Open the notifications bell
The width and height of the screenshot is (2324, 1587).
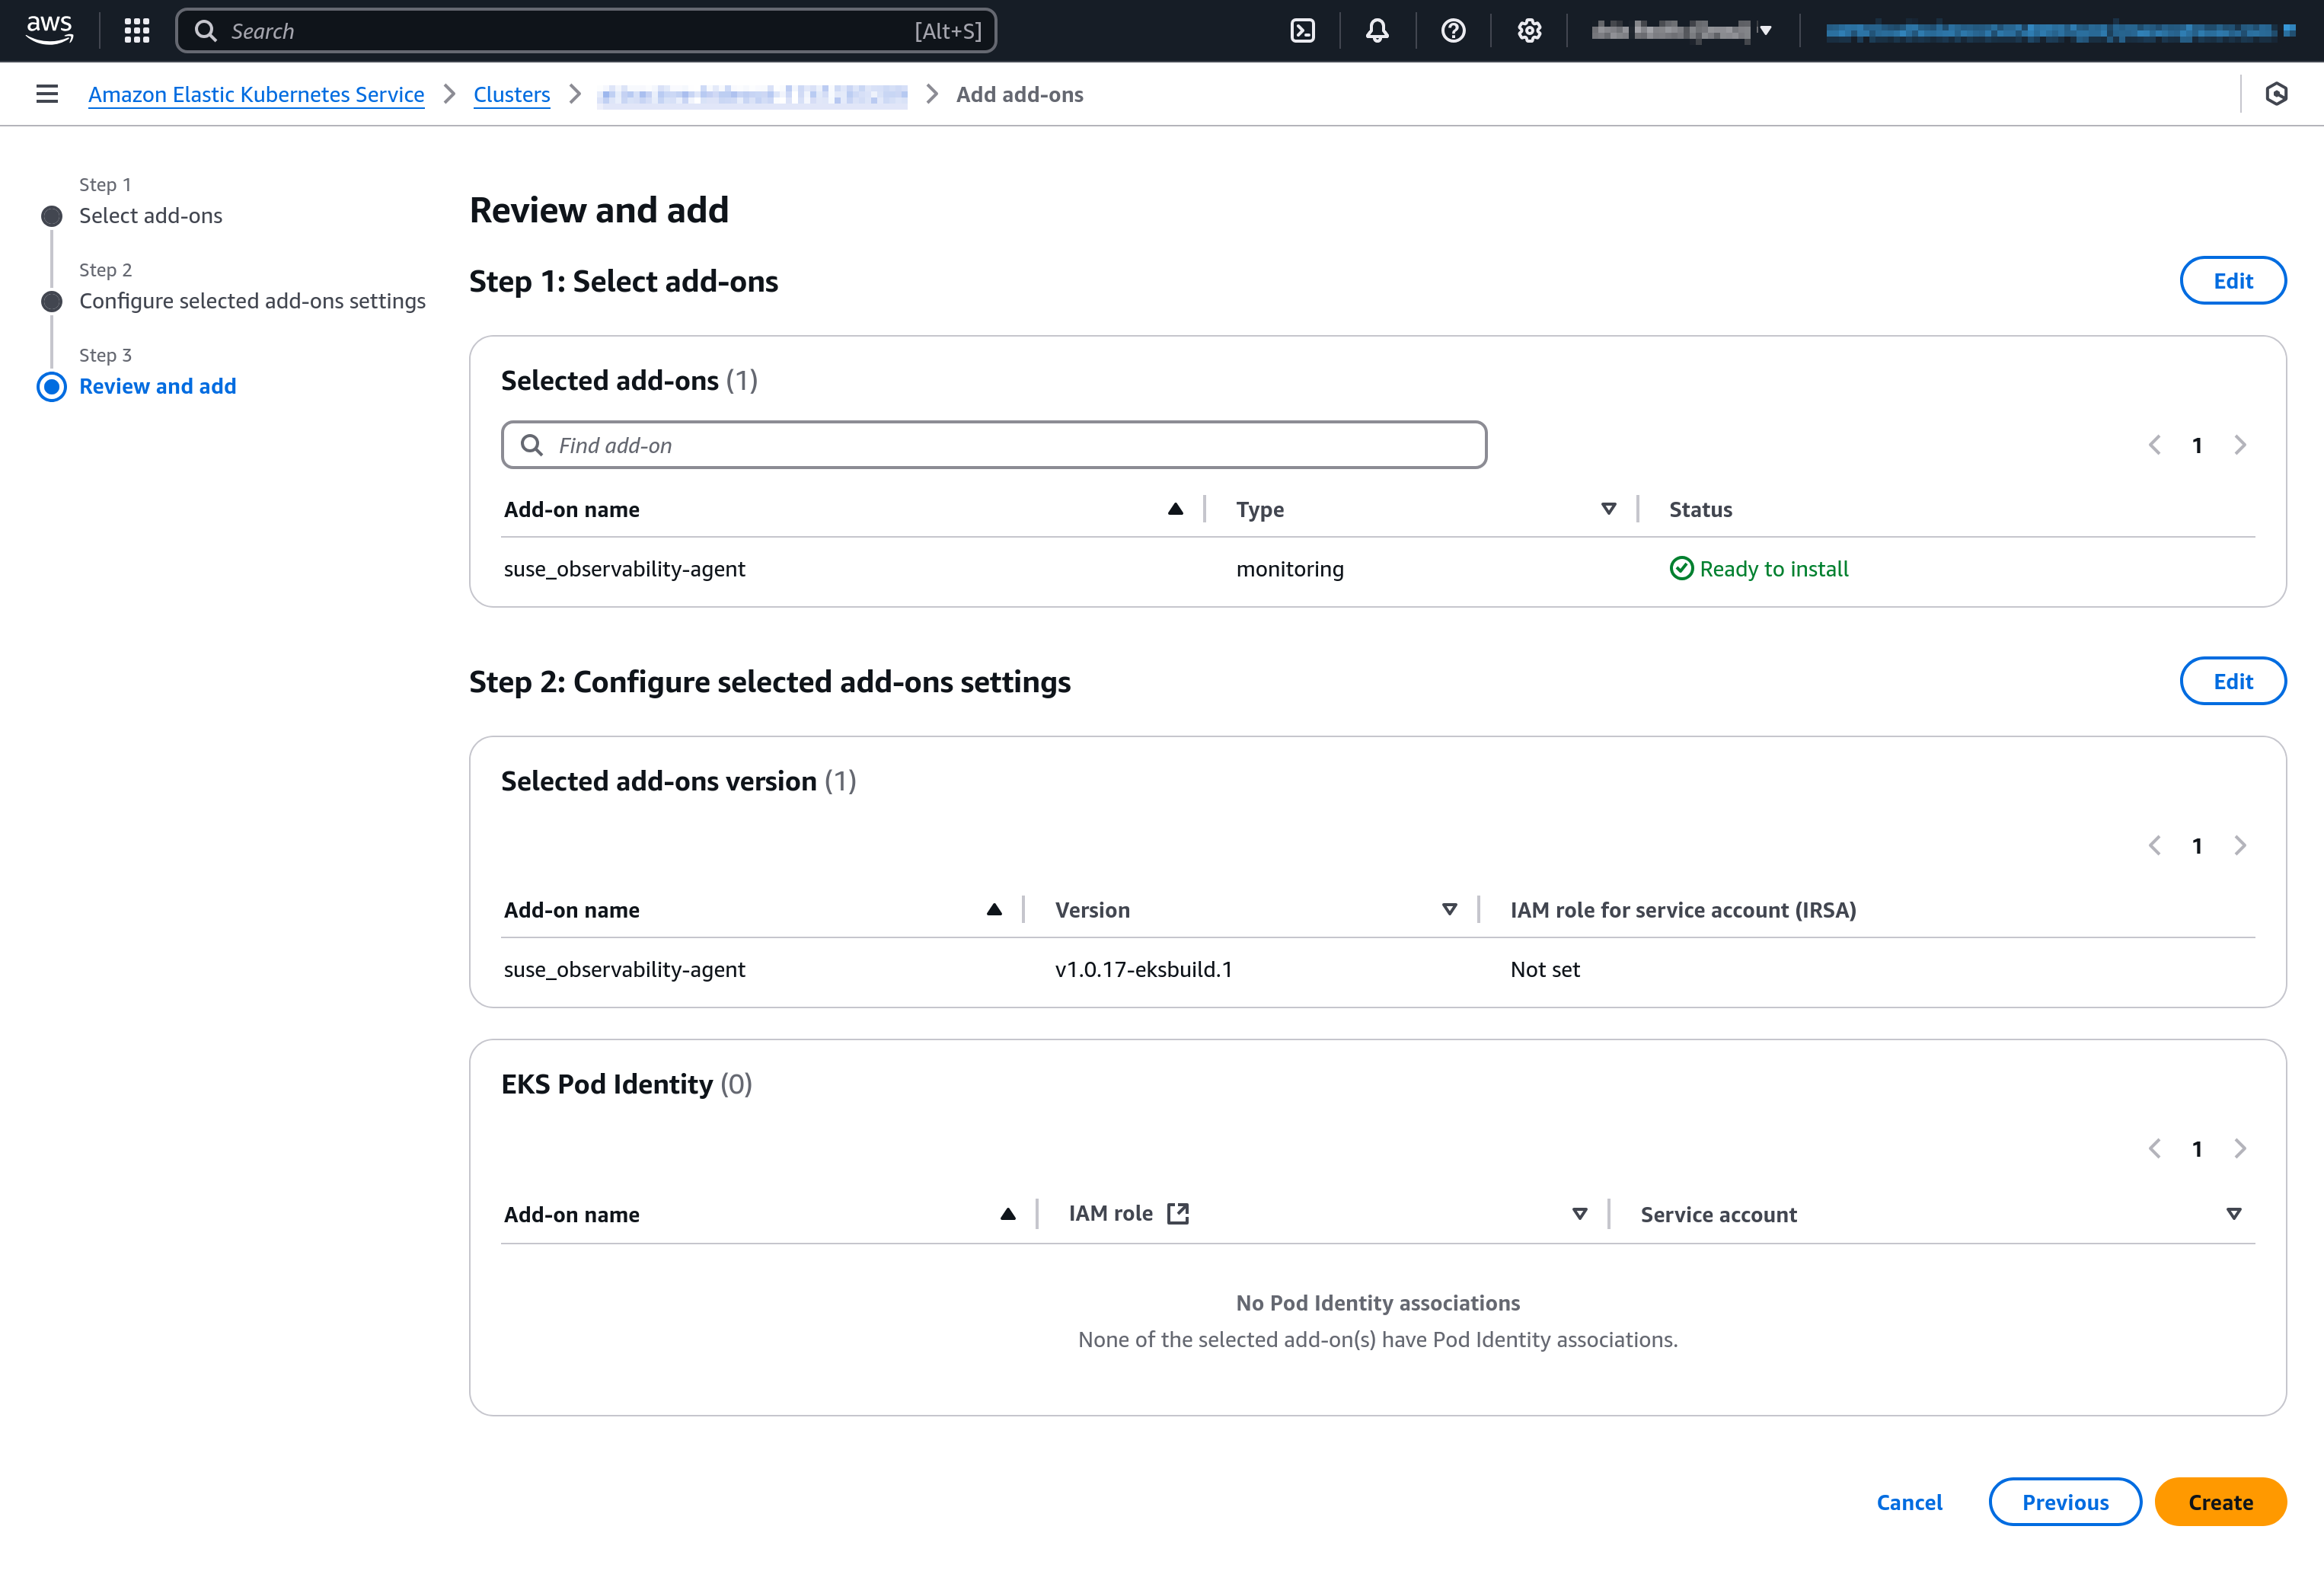click(x=1377, y=31)
